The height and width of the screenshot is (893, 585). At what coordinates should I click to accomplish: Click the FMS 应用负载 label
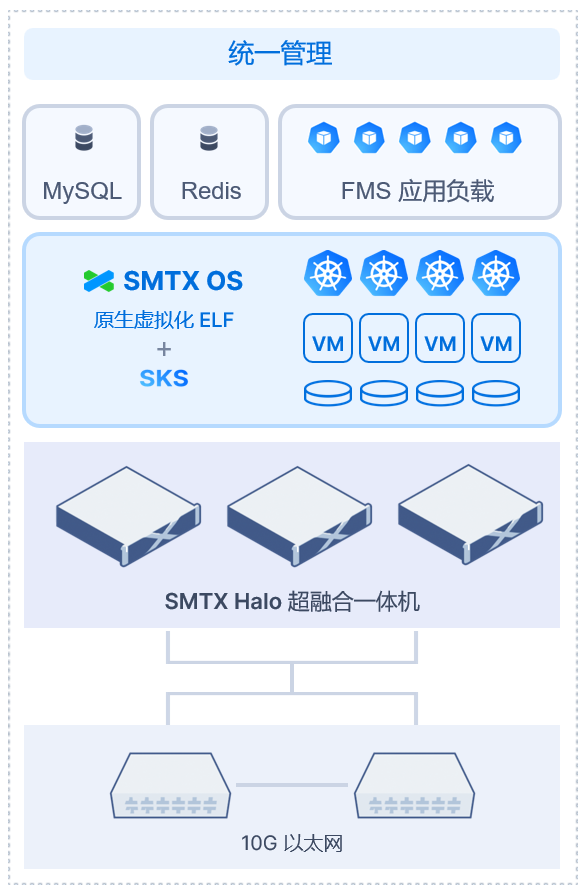418,191
